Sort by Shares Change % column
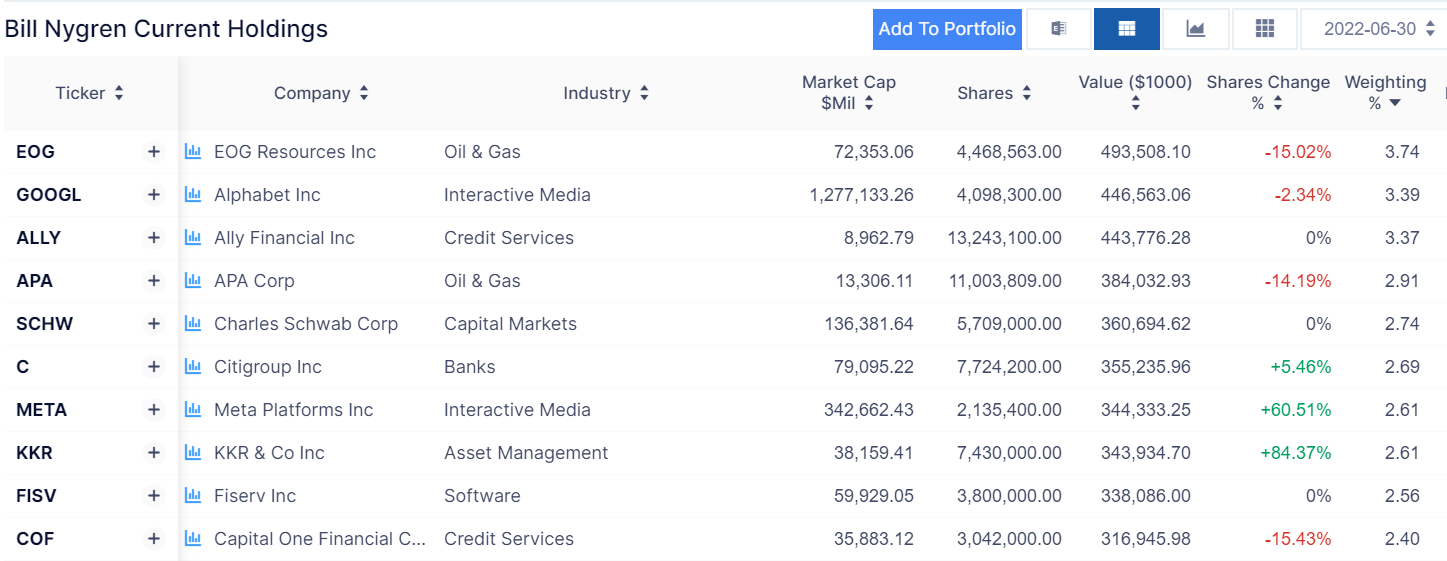Image resolution: width=1447 pixels, height=561 pixels. [x=1268, y=92]
